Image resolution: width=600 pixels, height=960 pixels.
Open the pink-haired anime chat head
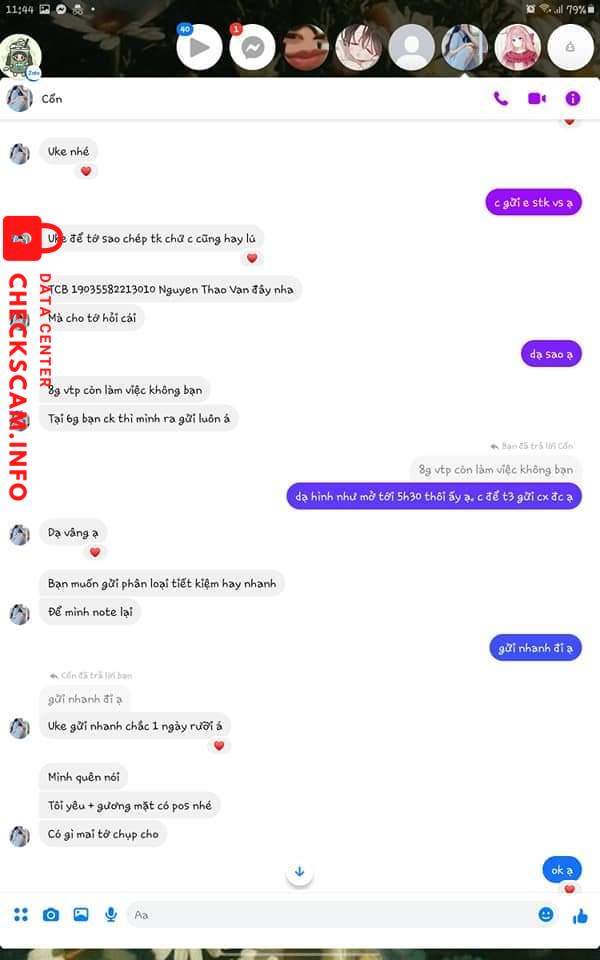[x=517, y=48]
